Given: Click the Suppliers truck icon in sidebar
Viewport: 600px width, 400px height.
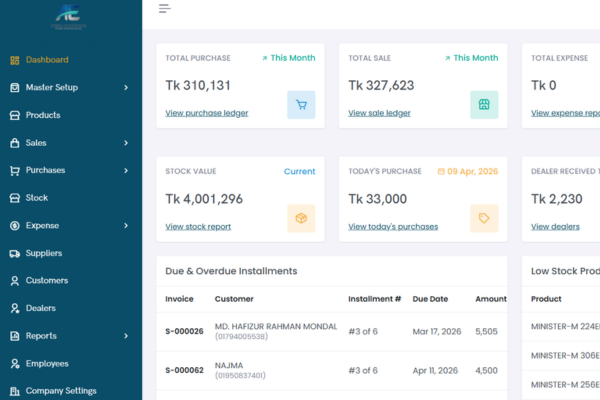Looking at the screenshot, I should [x=15, y=253].
